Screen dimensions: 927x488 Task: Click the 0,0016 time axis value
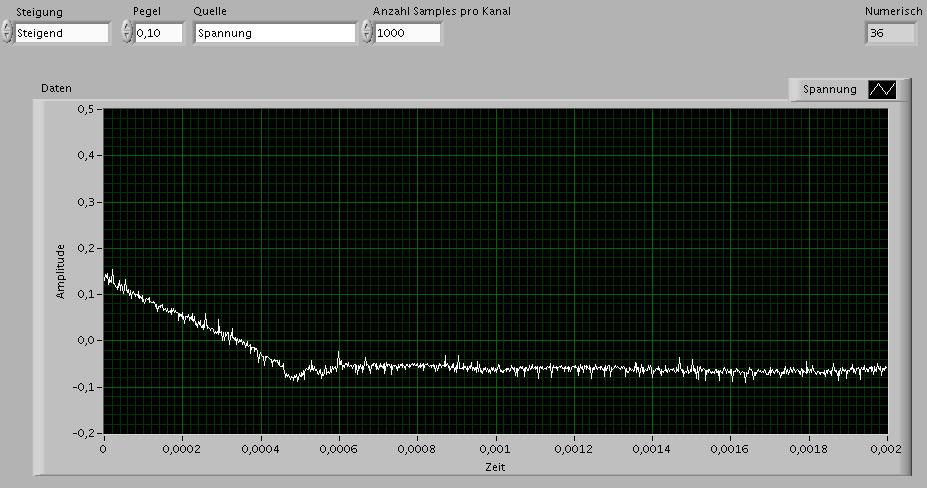pyautogui.click(x=730, y=449)
